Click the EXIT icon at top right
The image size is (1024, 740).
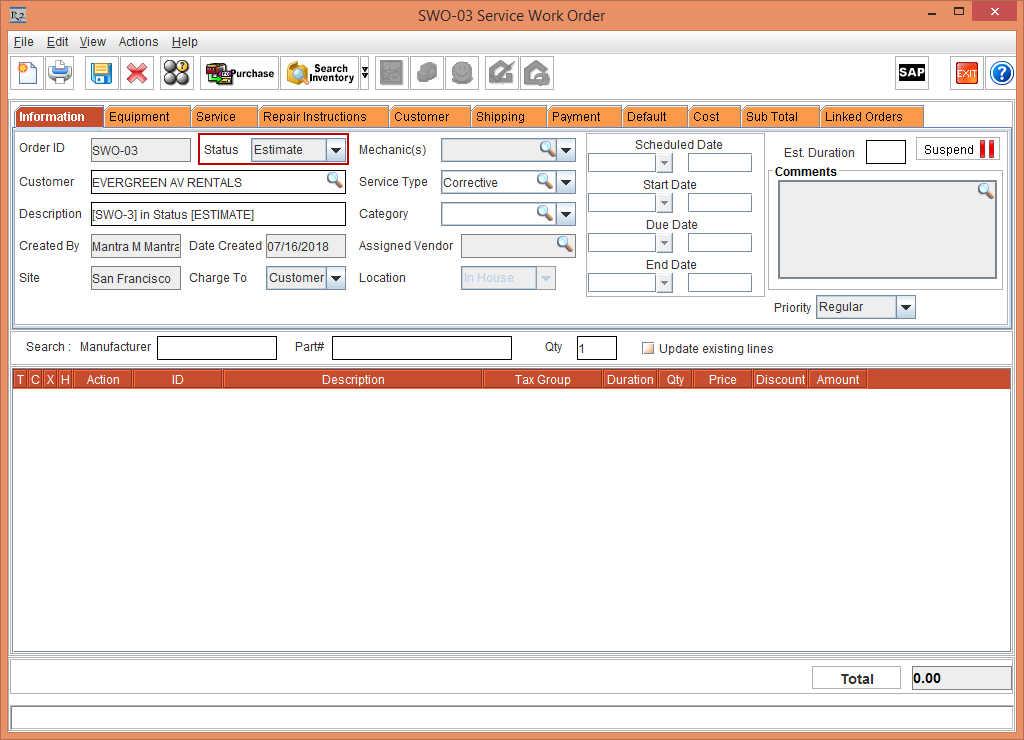click(966, 72)
